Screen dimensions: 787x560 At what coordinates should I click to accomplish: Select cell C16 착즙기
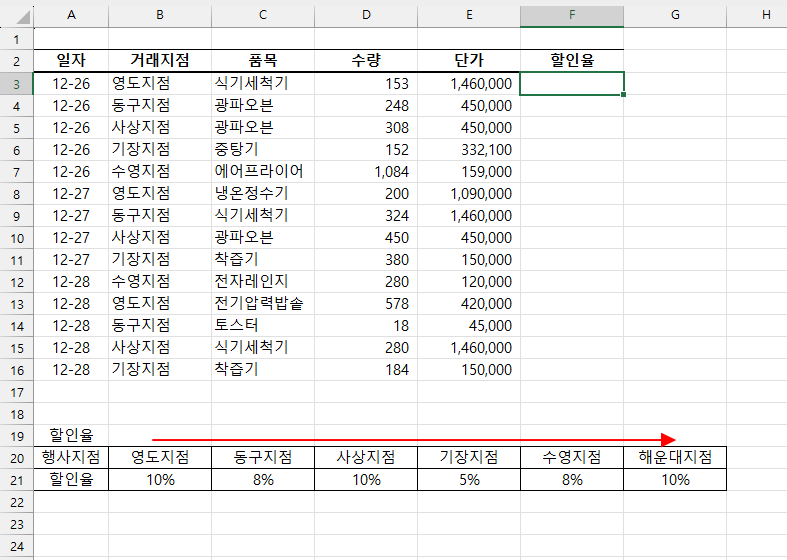coord(263,370)
